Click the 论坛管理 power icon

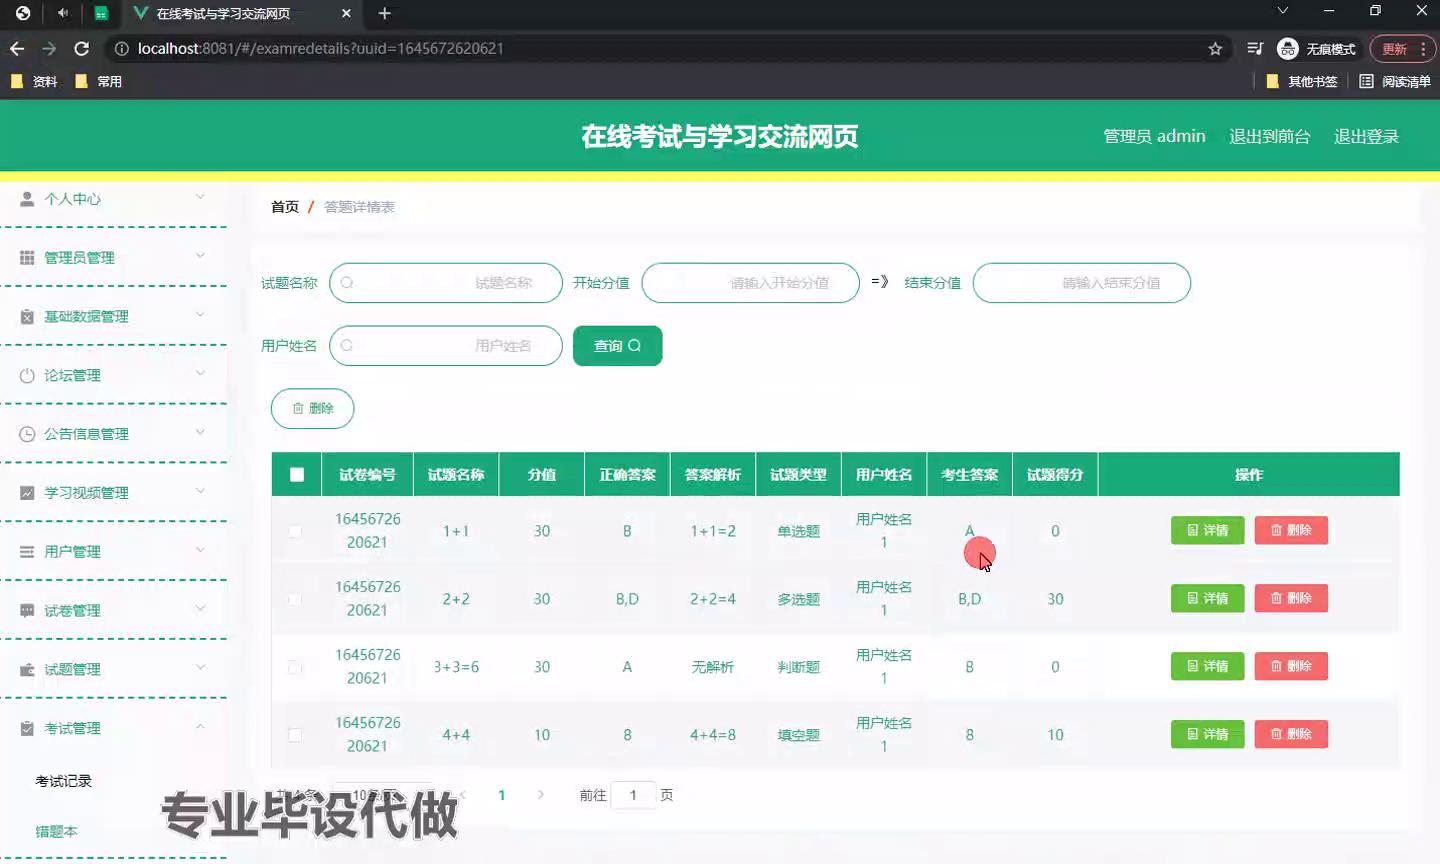27,376
